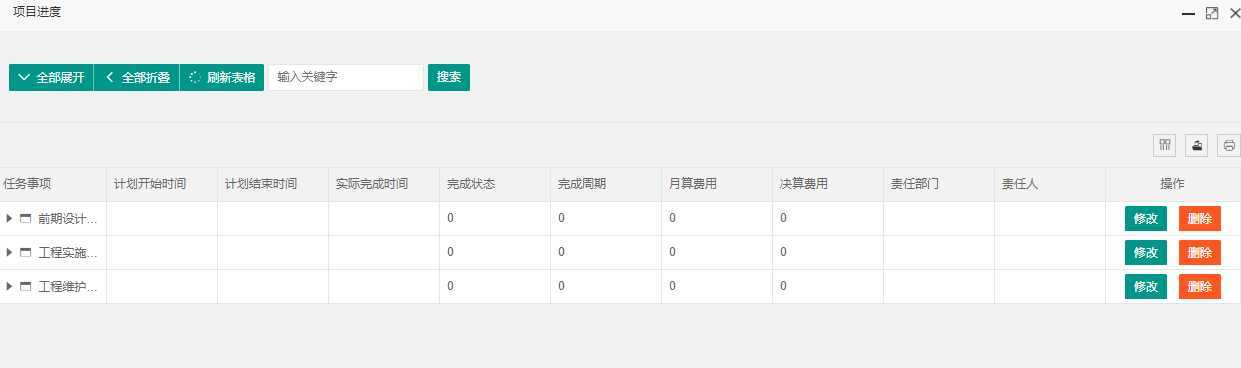Click 决算费用 value 0 in 工程实施 row

[784, 252]
